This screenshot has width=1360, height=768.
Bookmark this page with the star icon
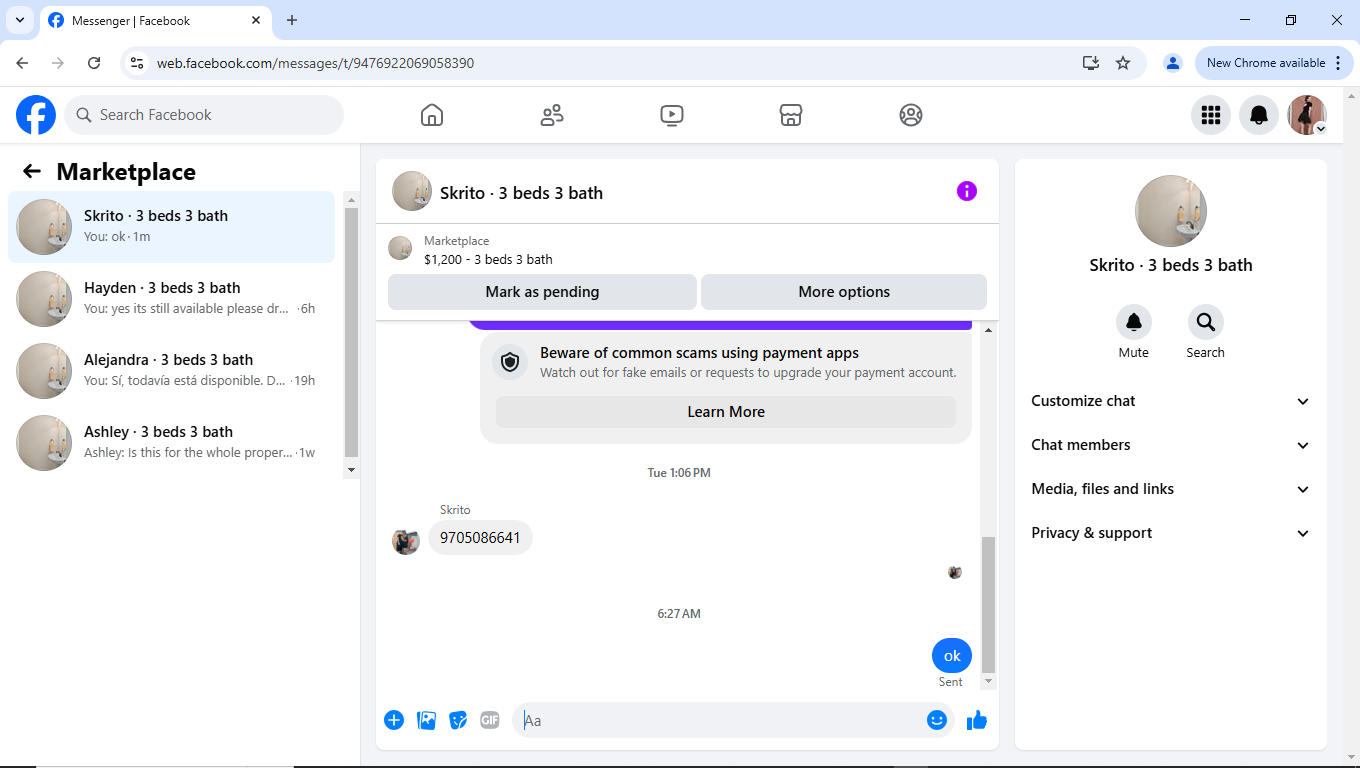point(1123,63)
